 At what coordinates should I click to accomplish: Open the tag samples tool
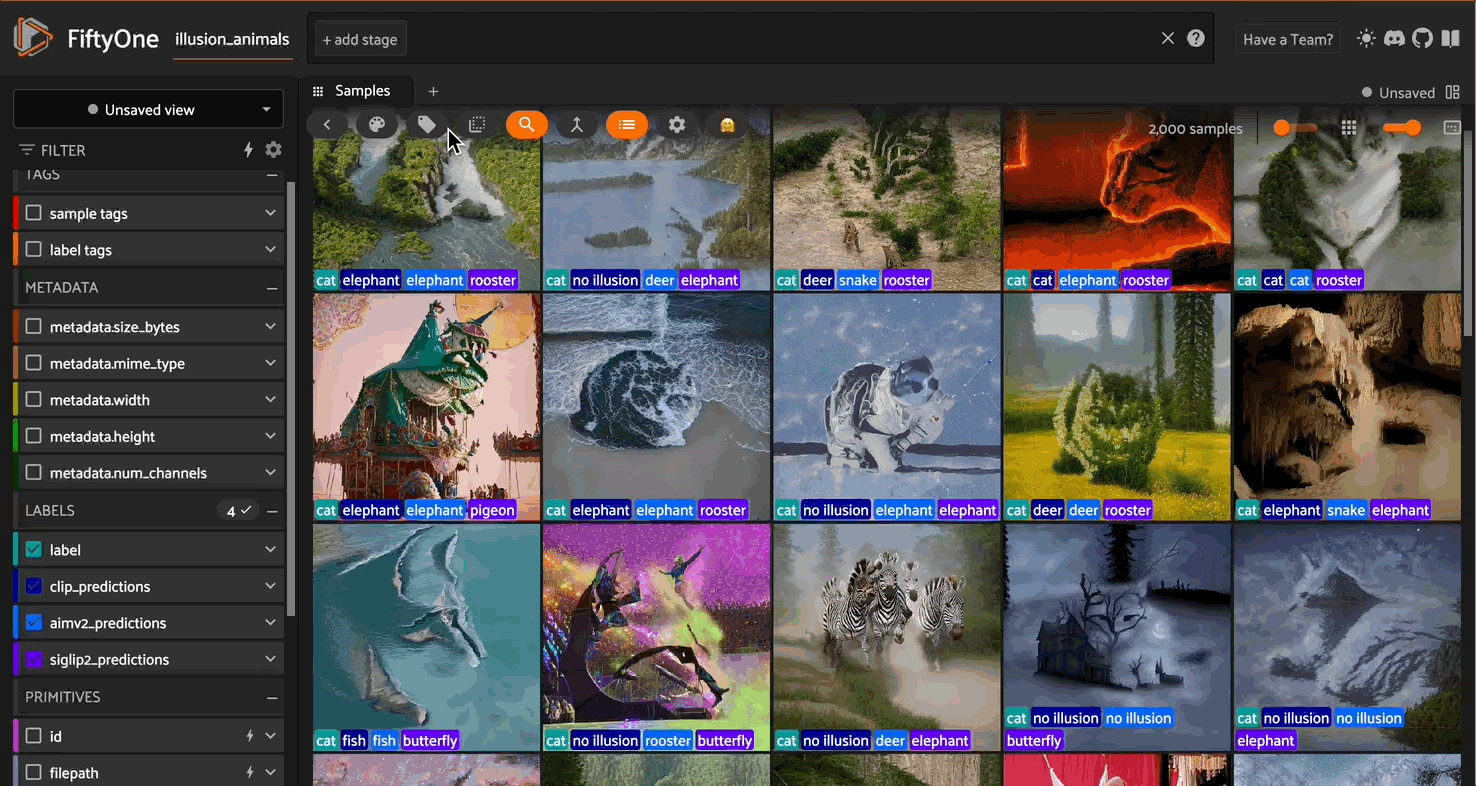(427, 125)
